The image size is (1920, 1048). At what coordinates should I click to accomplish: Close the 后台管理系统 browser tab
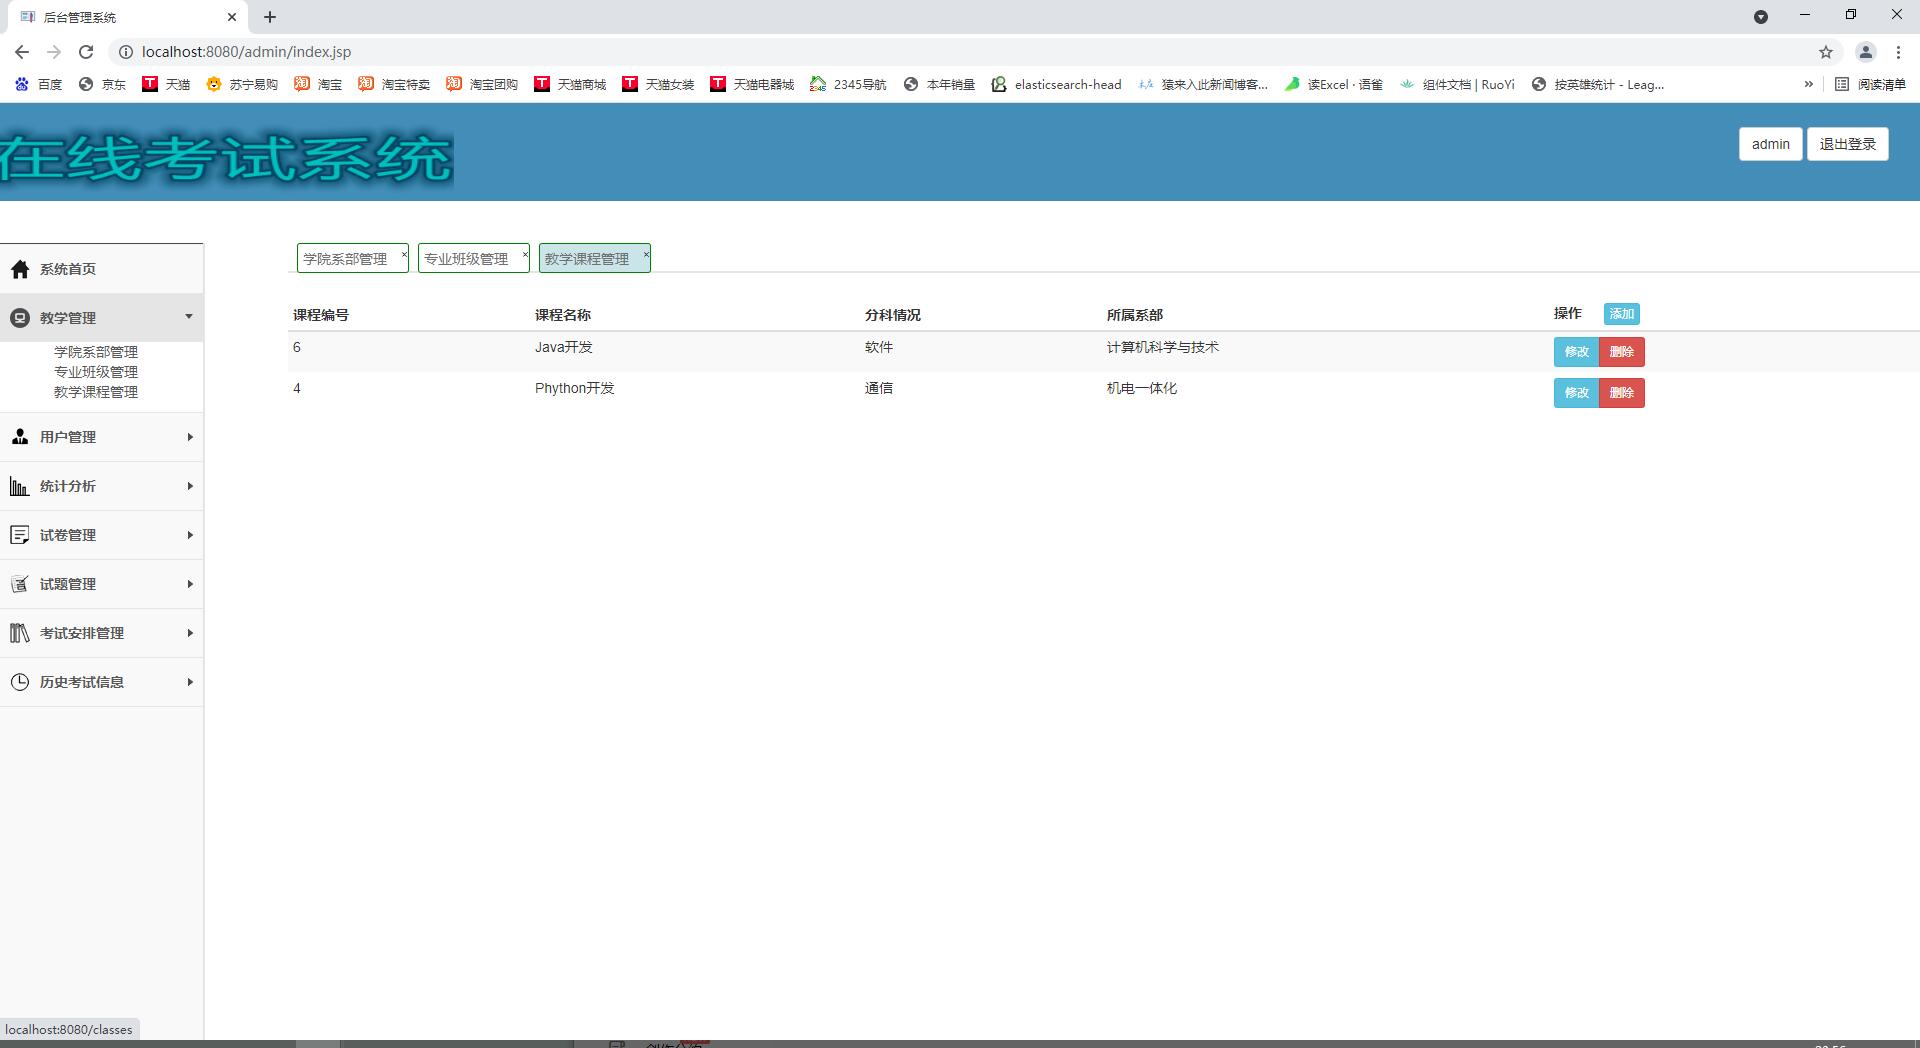tap(232, 17)
